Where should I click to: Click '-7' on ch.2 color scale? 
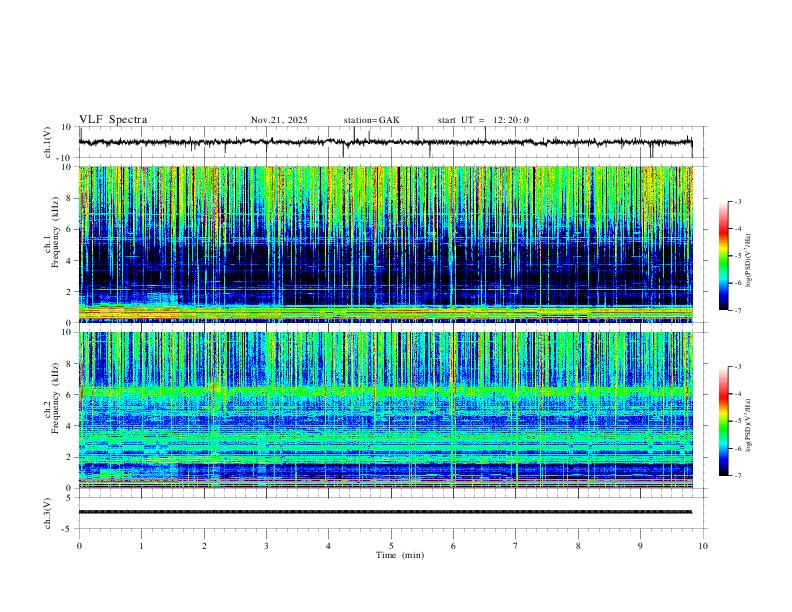(x=737, y=475)
